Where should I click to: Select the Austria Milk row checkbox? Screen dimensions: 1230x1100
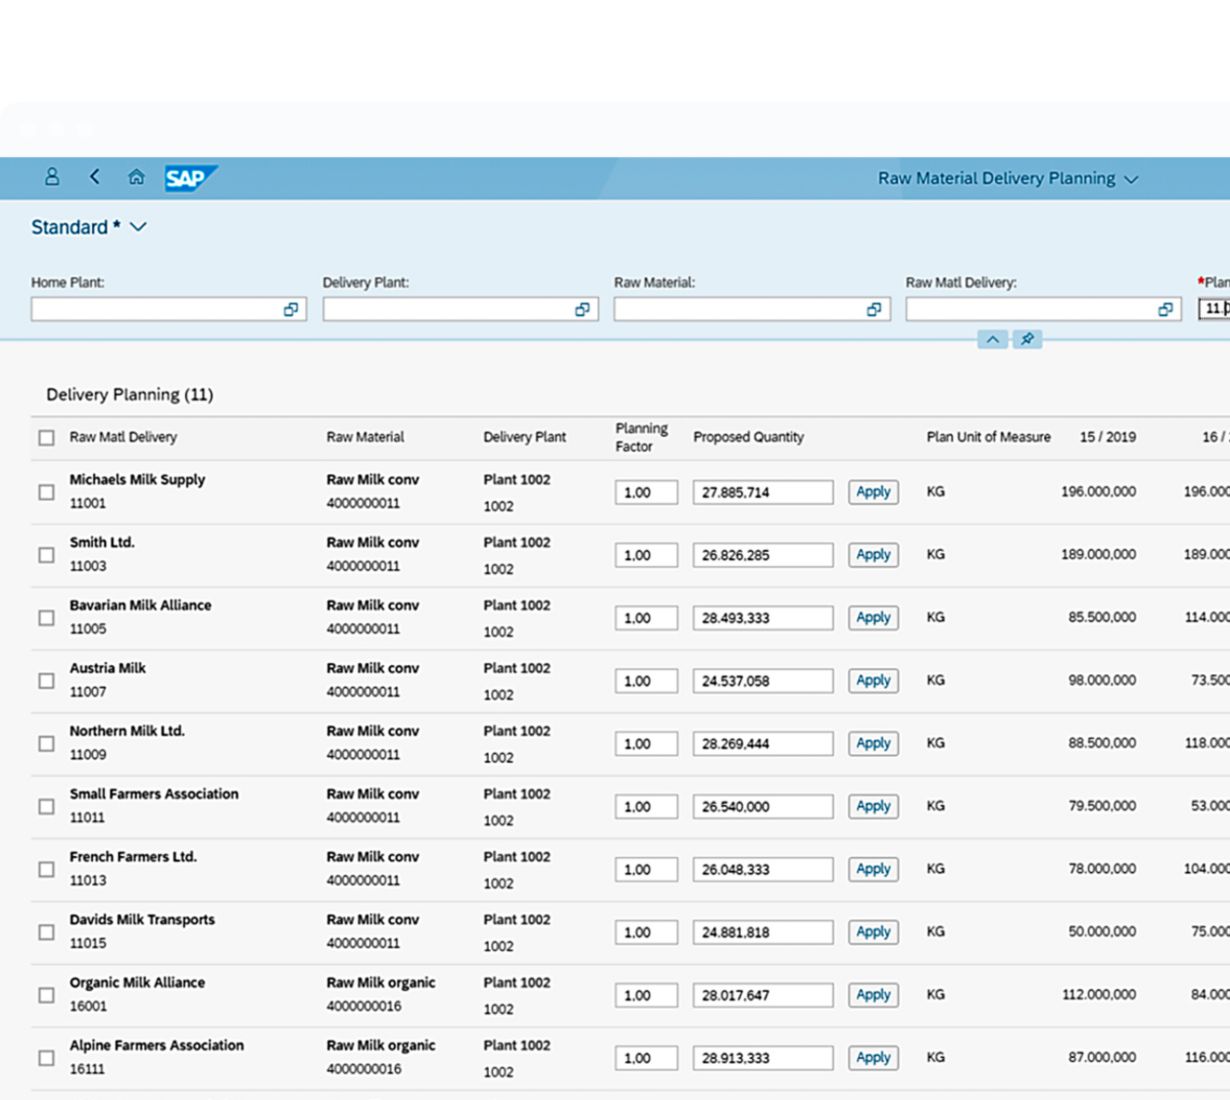(x=46, y=681)
